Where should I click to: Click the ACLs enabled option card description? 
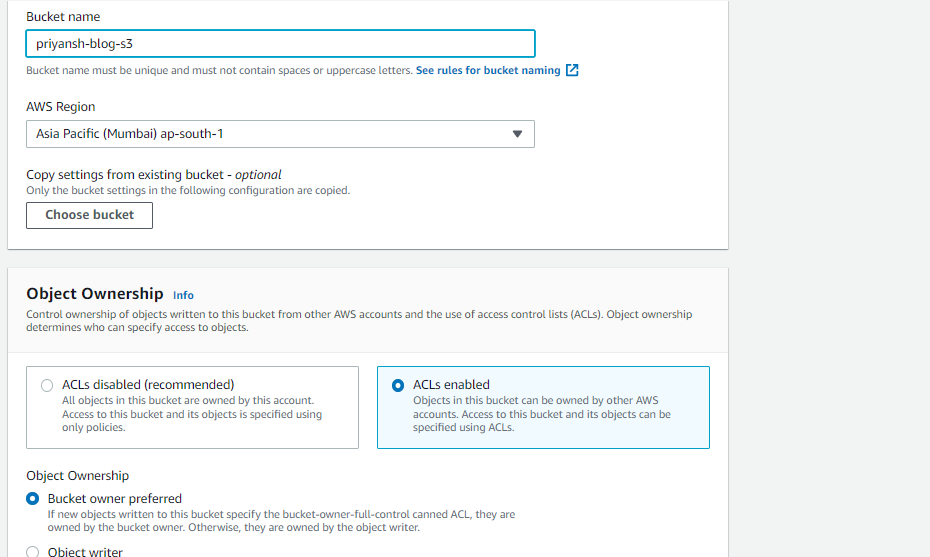541,414
